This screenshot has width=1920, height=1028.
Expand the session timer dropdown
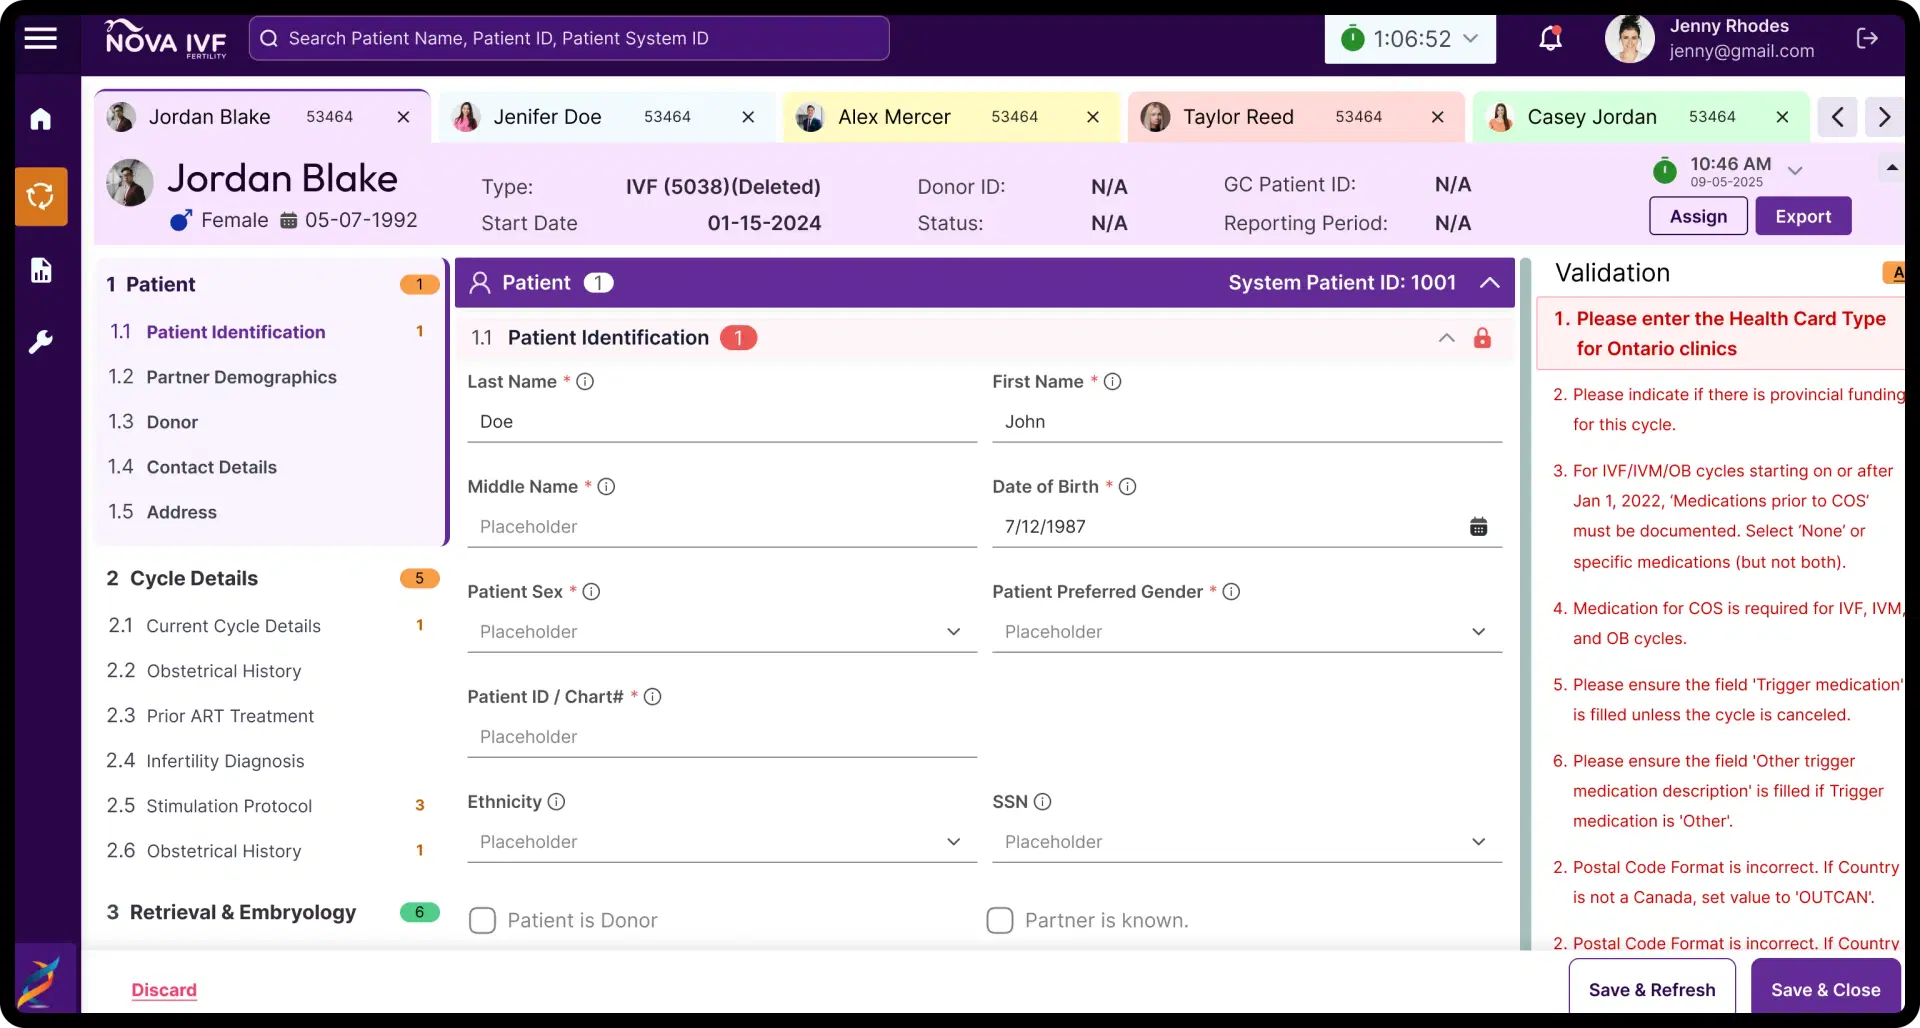(1471, 39)
